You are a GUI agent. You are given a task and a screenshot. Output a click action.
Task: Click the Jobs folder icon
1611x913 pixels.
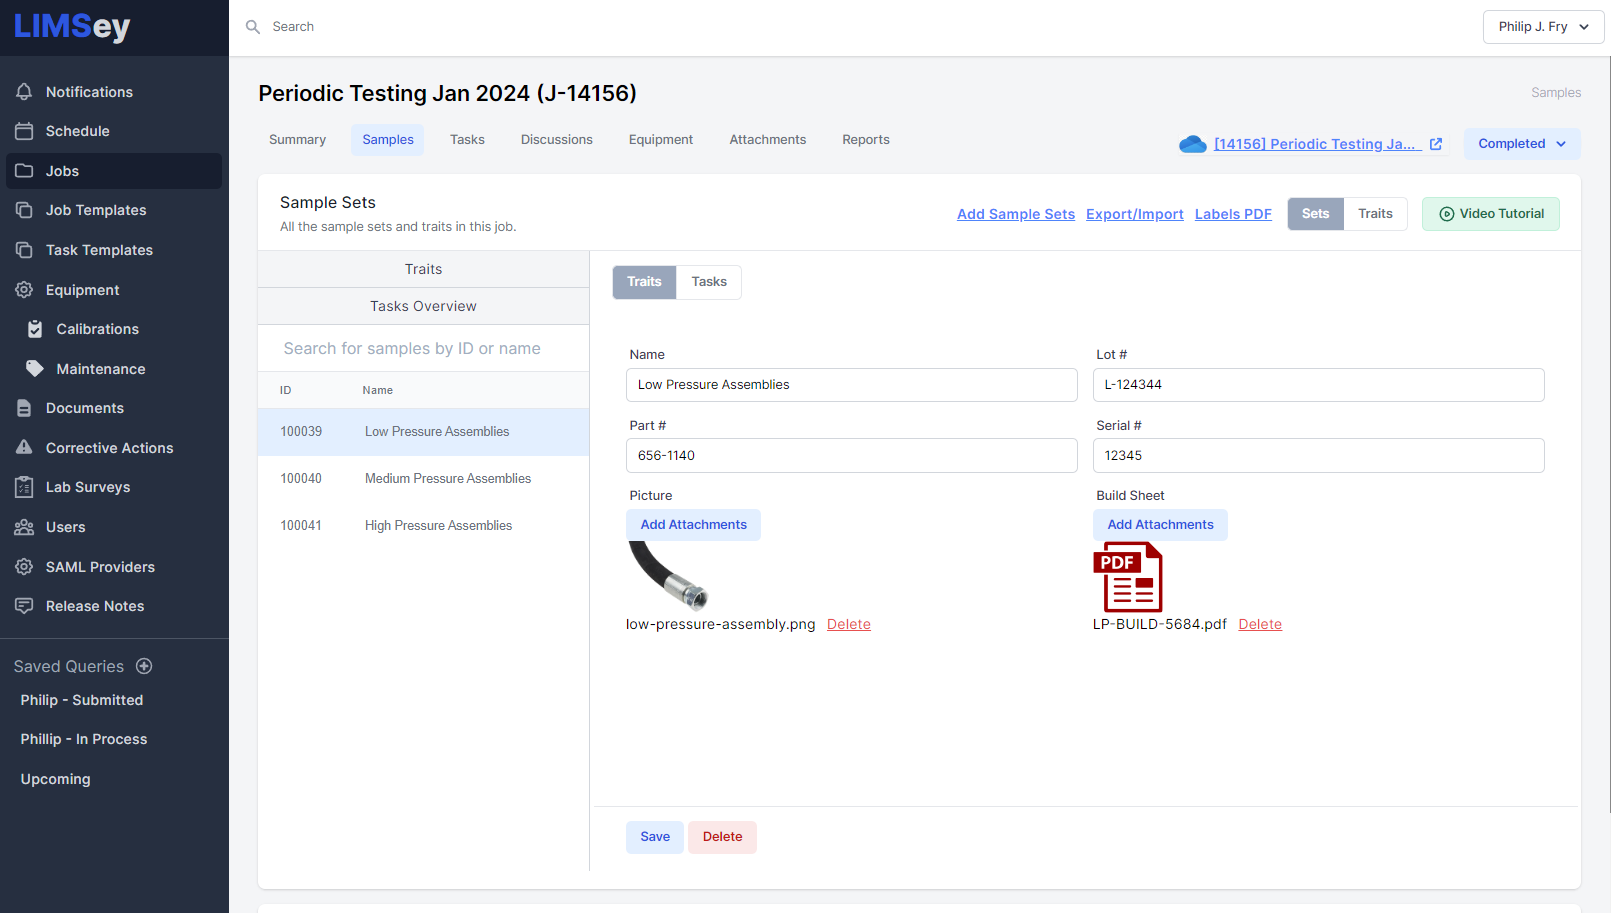[24, 171]
